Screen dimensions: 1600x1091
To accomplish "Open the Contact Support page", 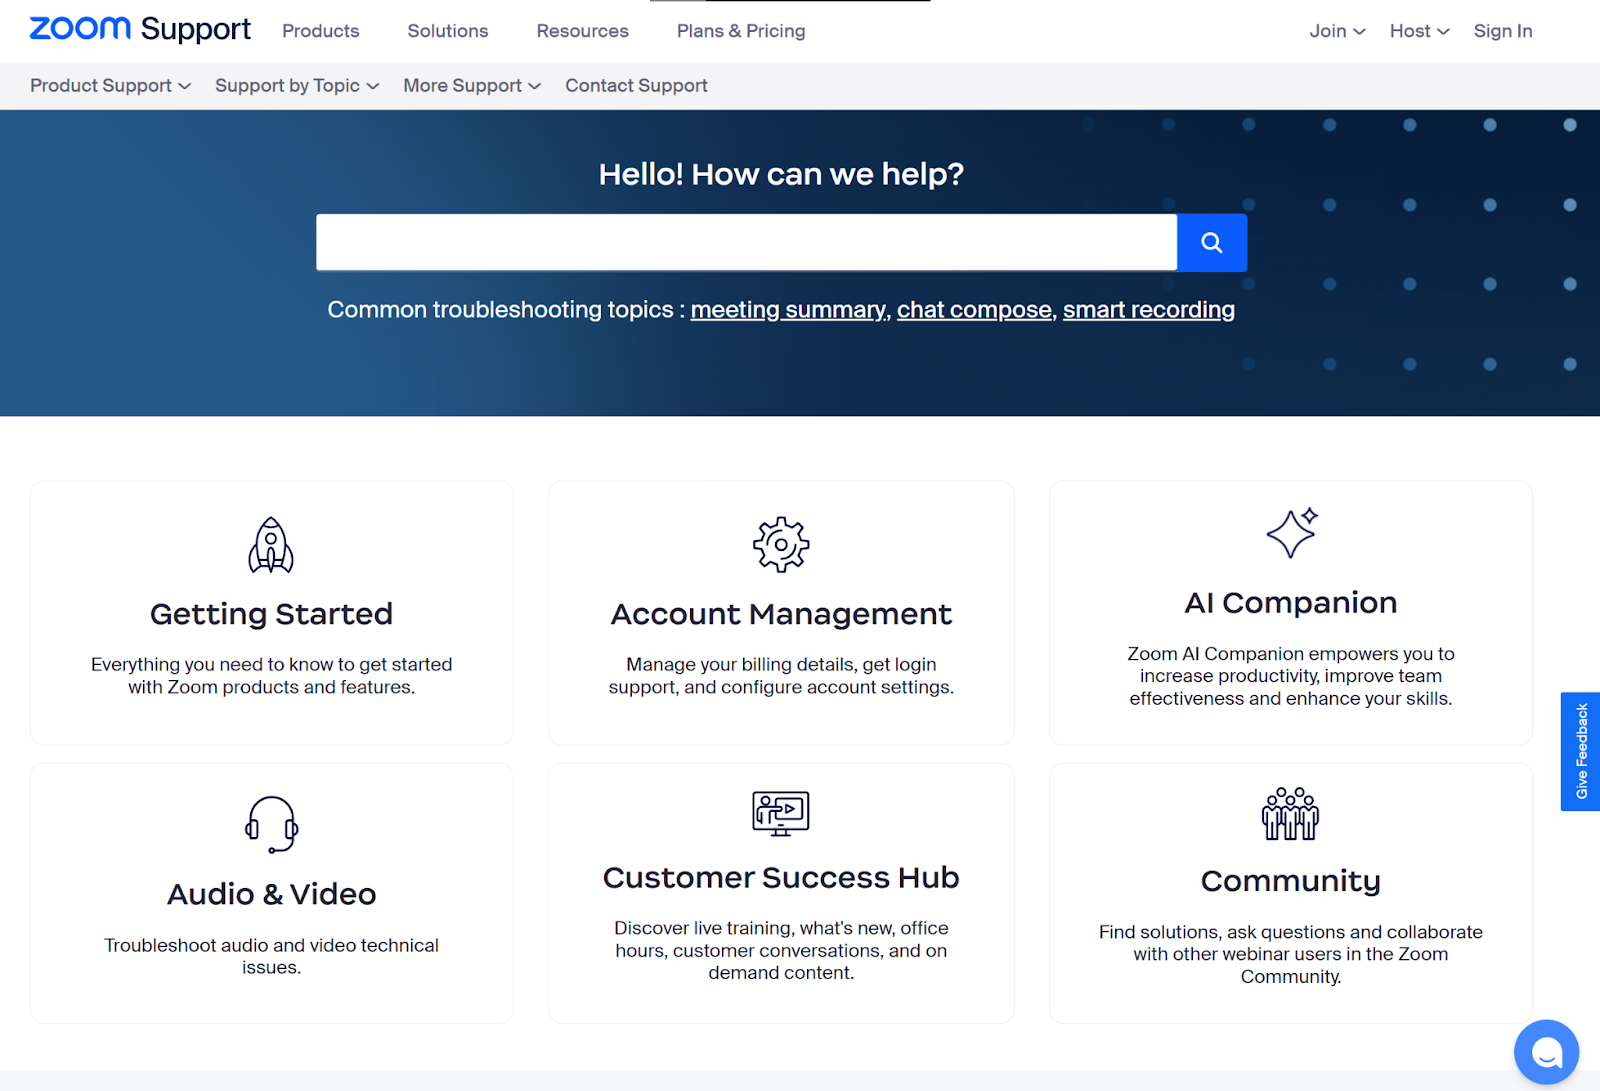I will pos(636,86).
